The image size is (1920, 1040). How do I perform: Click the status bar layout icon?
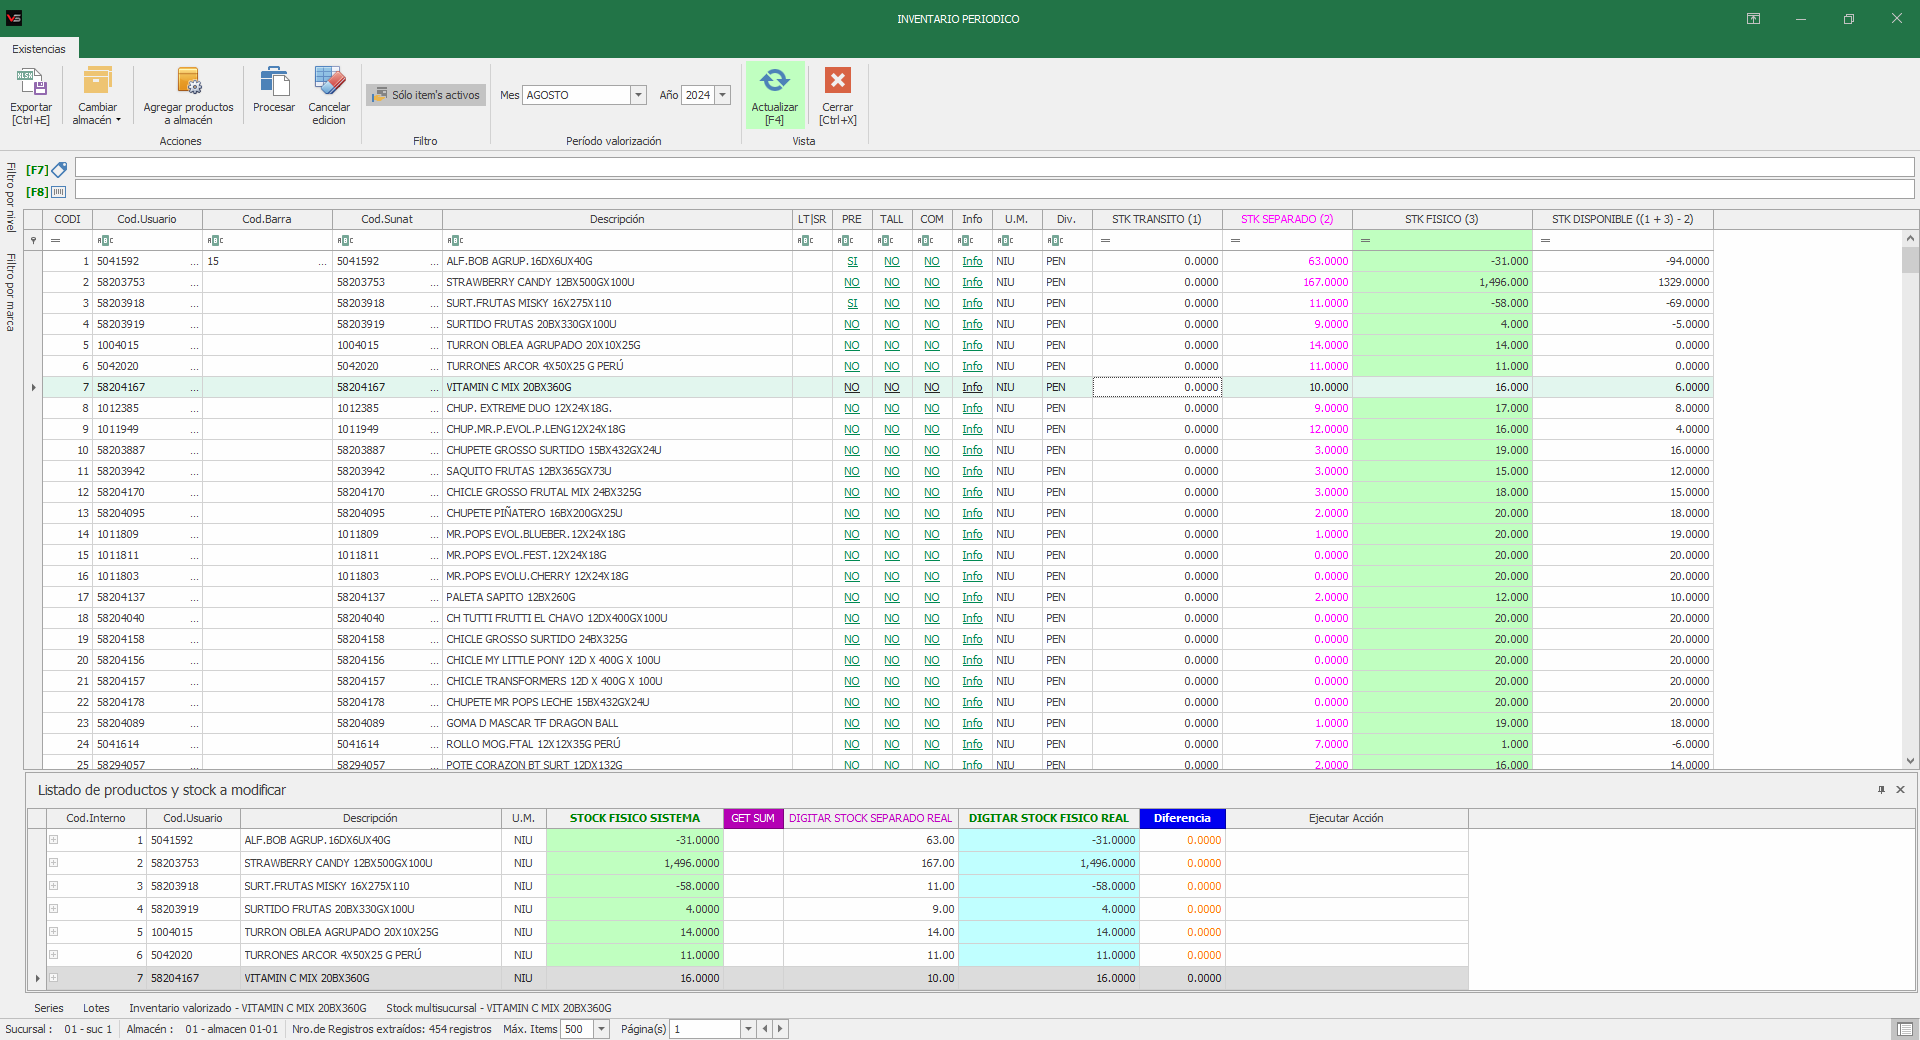(1904, 1029)
